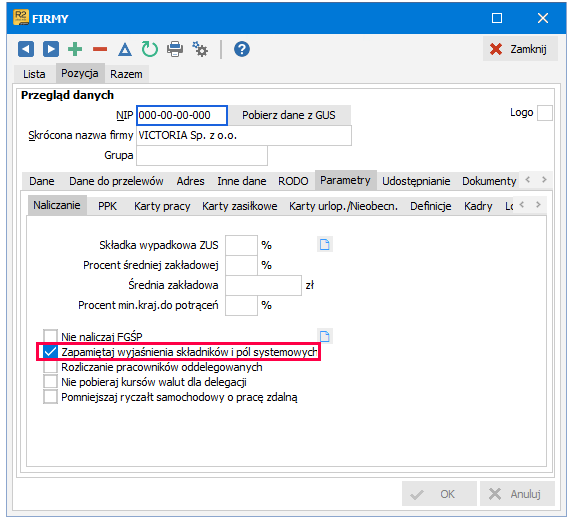Click the blue triangle edit icon
575x521 pixels.
pyautogui.click(x=125, y=49)
